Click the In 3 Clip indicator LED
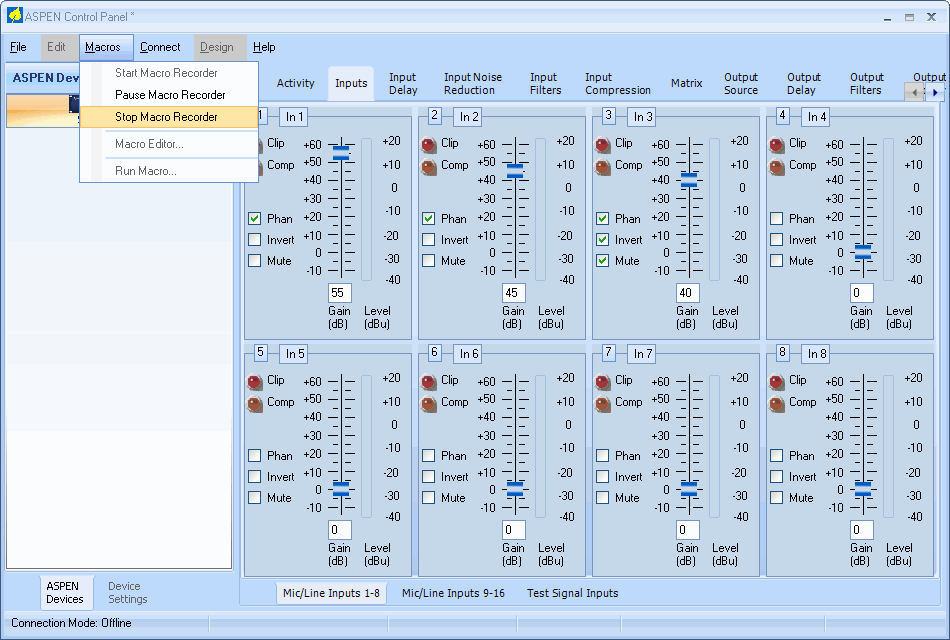Screen dimensions: 950x640 [x=603, y=145]
